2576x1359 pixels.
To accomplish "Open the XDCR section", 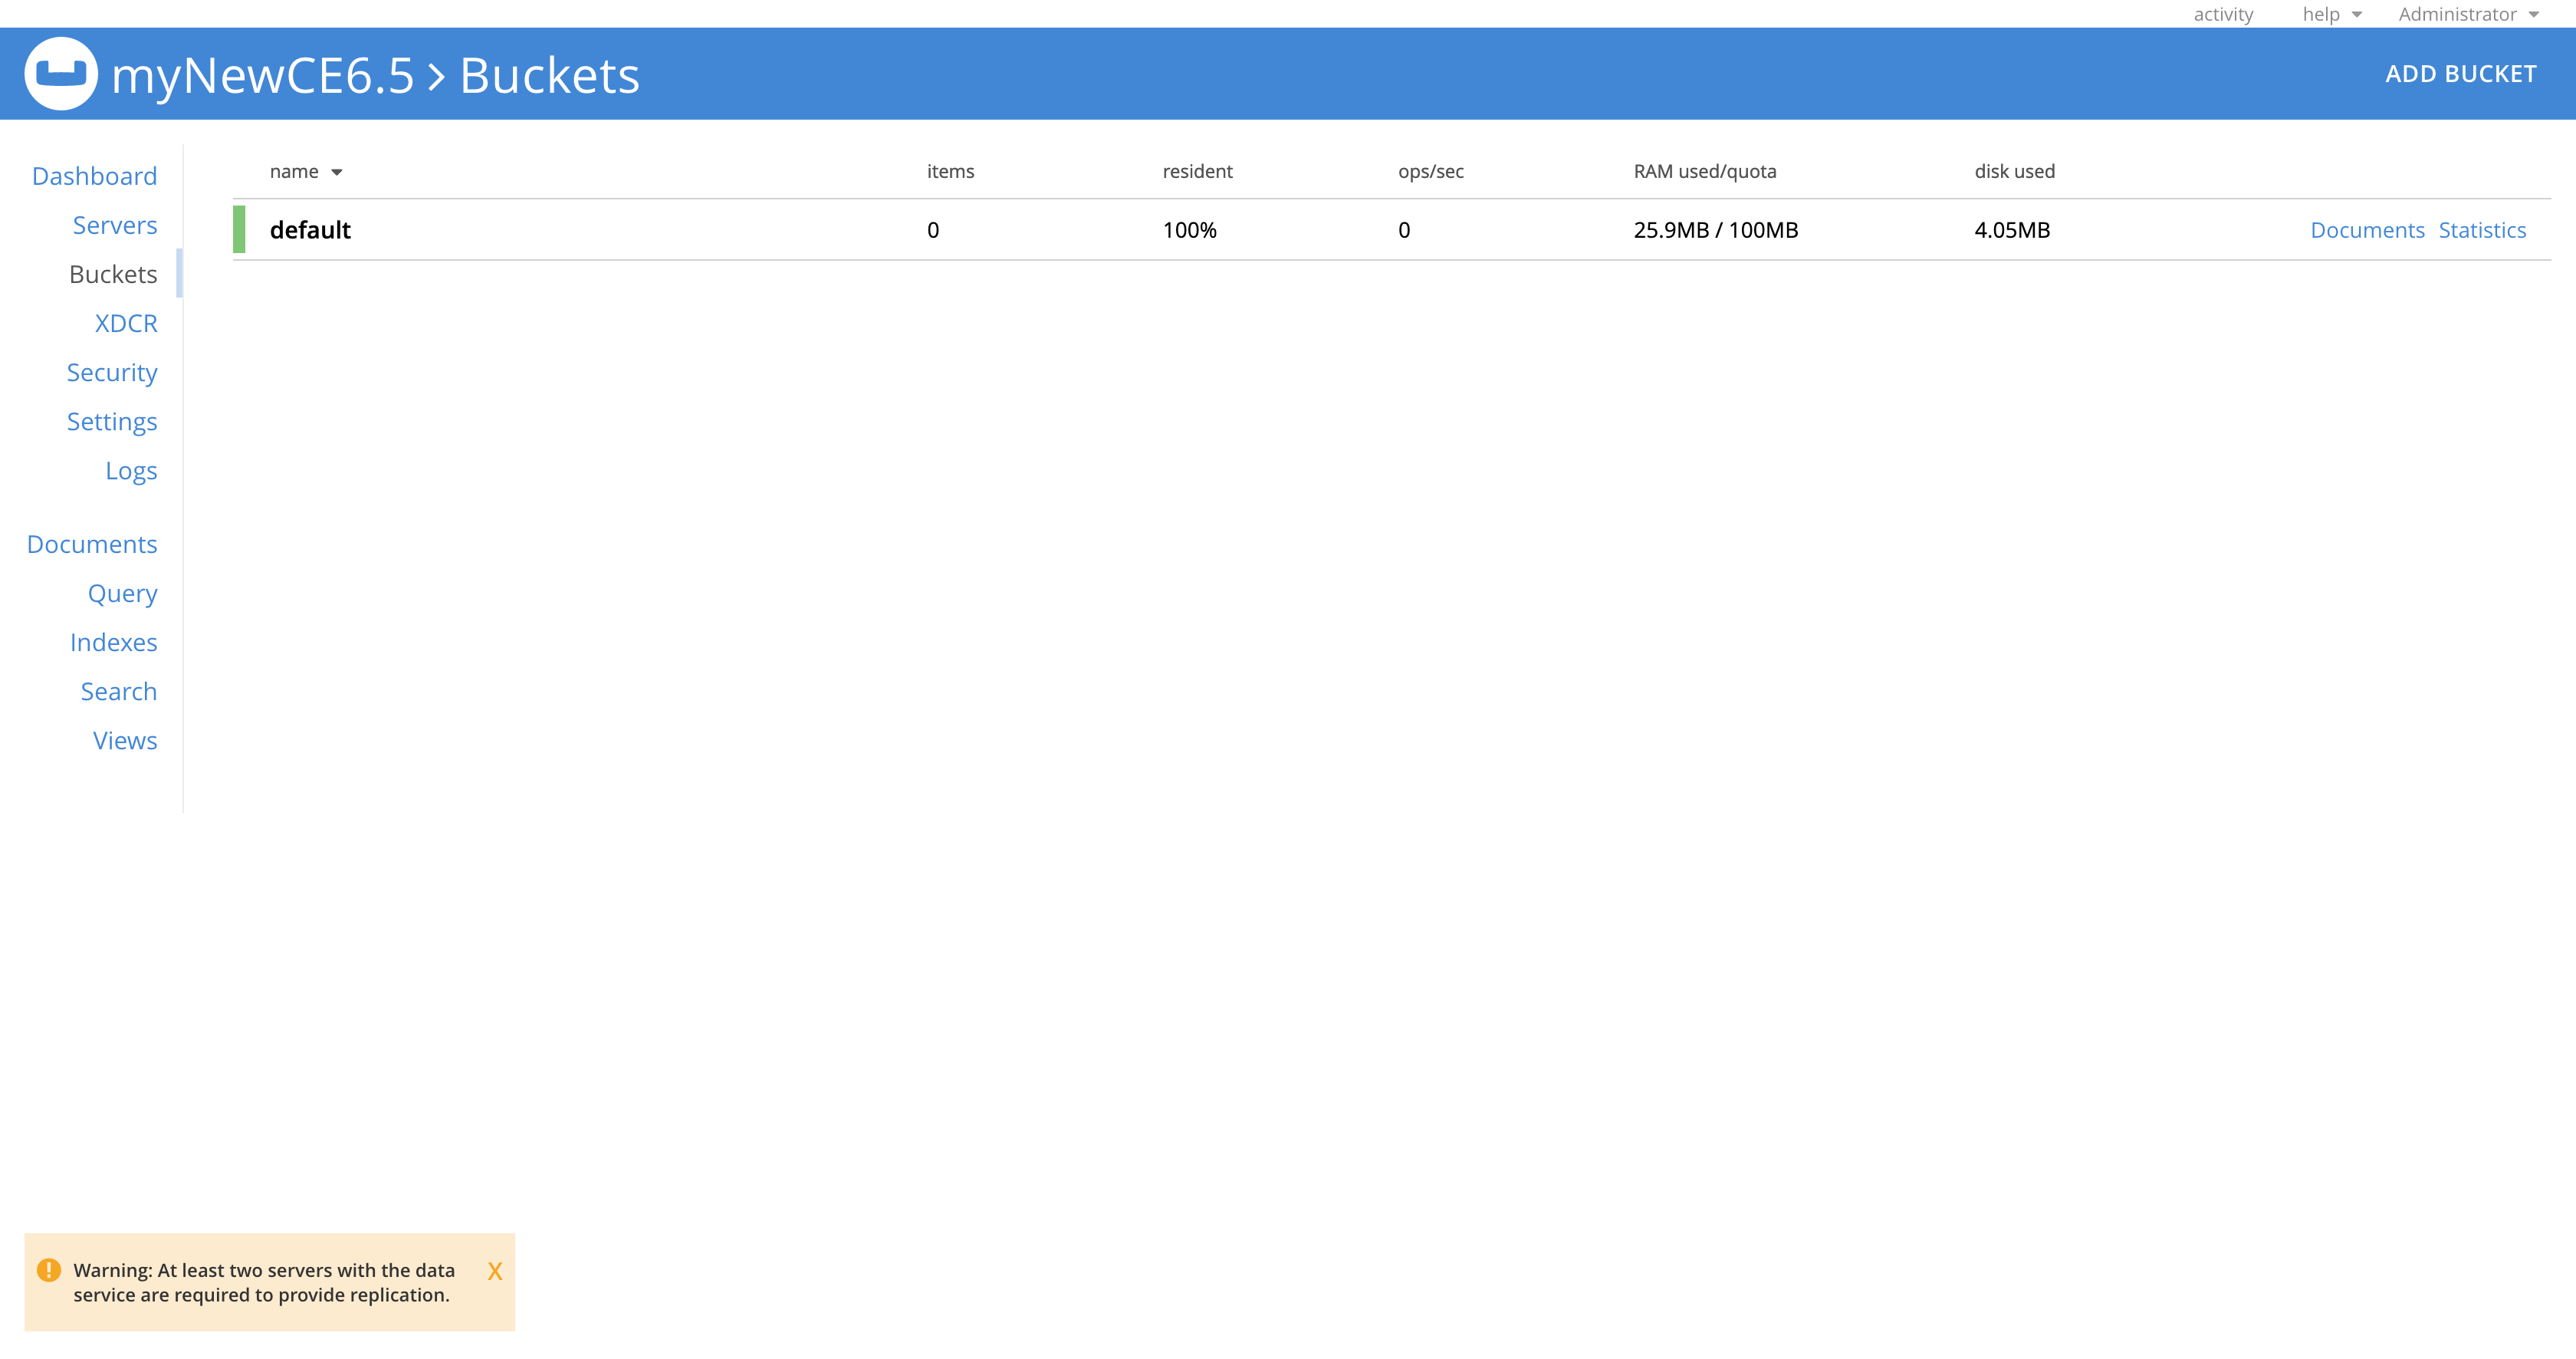I will (x=126, y=322).
